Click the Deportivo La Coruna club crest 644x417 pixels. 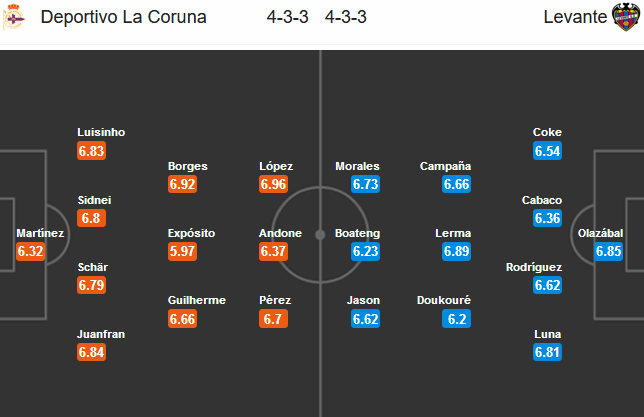pyautogui.click(x=15, y=18)
